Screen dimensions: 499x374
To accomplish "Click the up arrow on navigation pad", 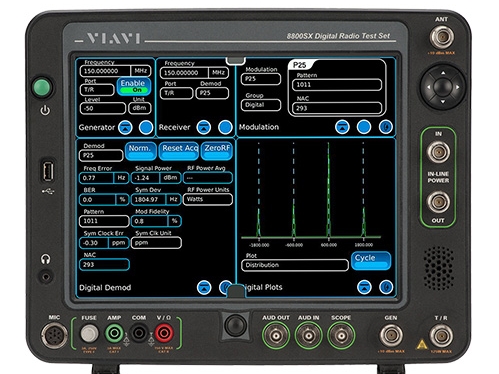I will 443,72.
